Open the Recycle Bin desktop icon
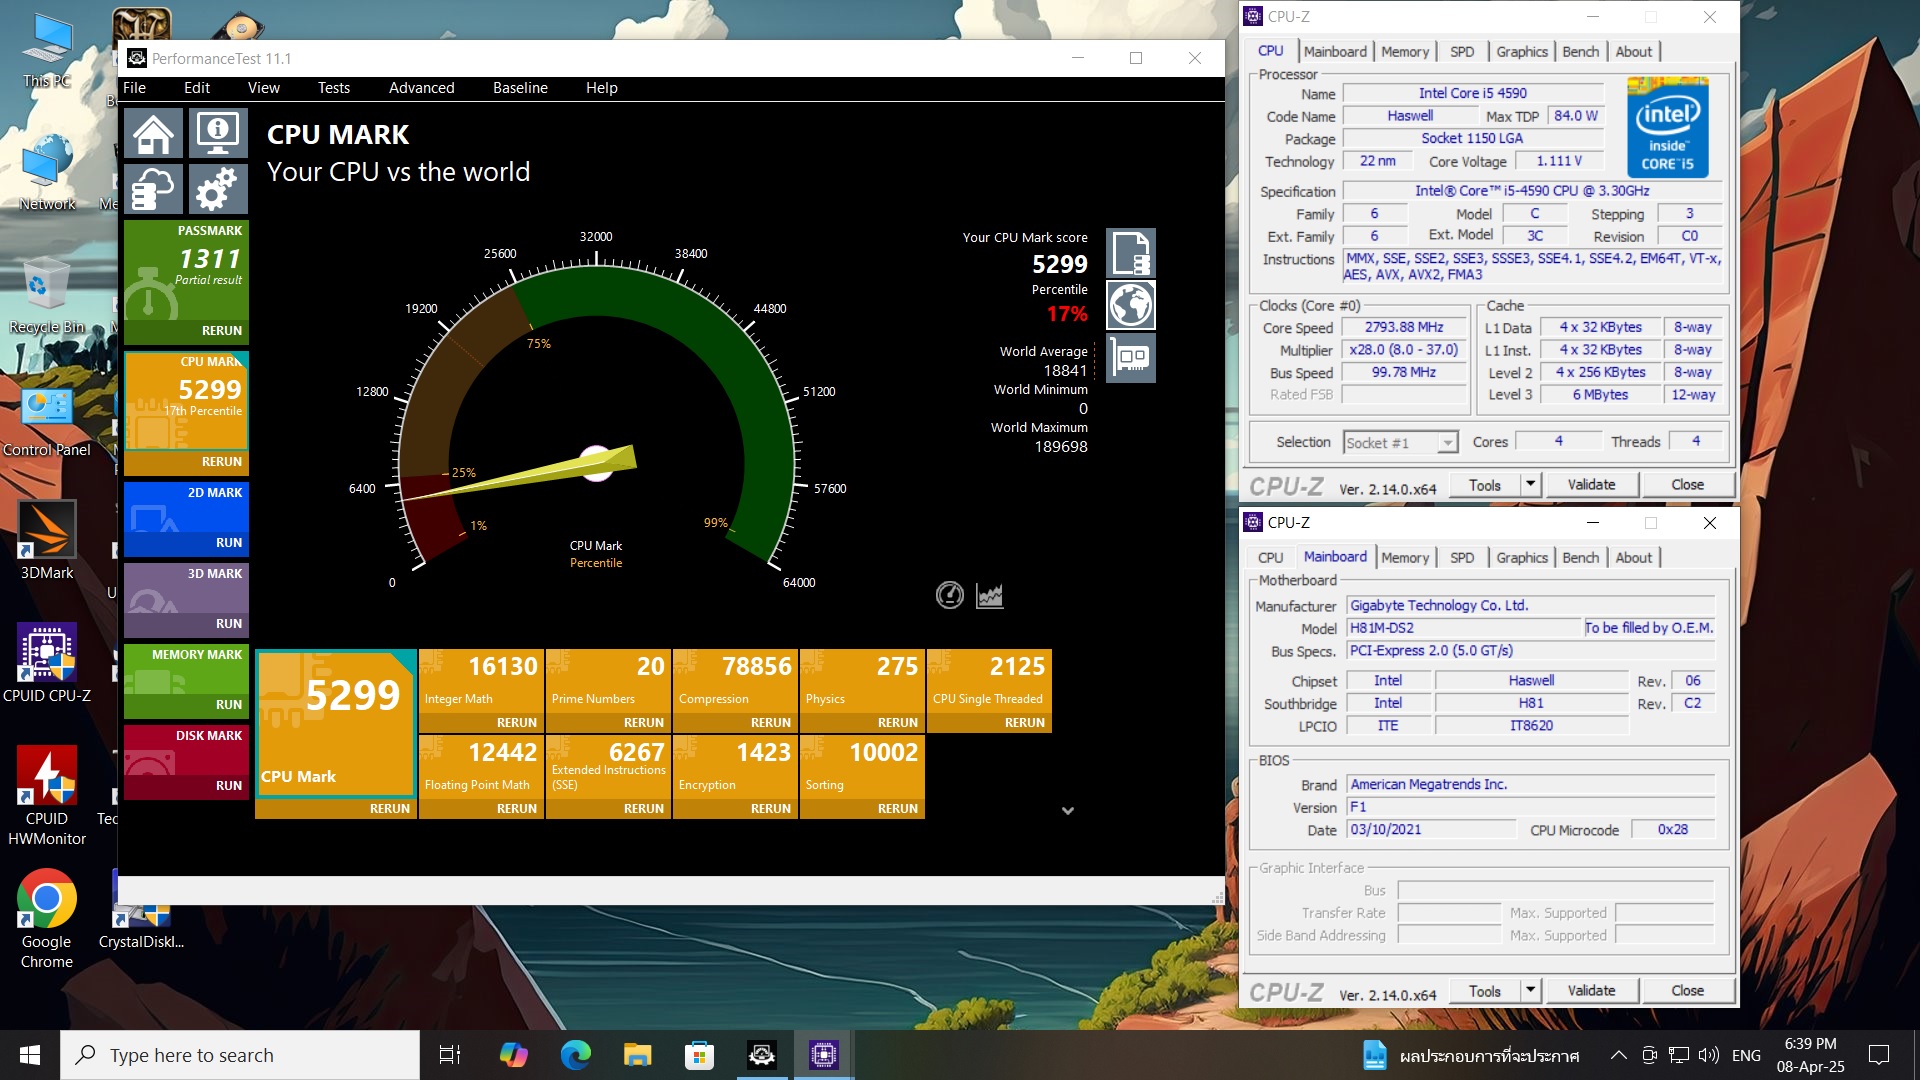The width and height of the screenshot is (1920, 1080). point(46,297)
